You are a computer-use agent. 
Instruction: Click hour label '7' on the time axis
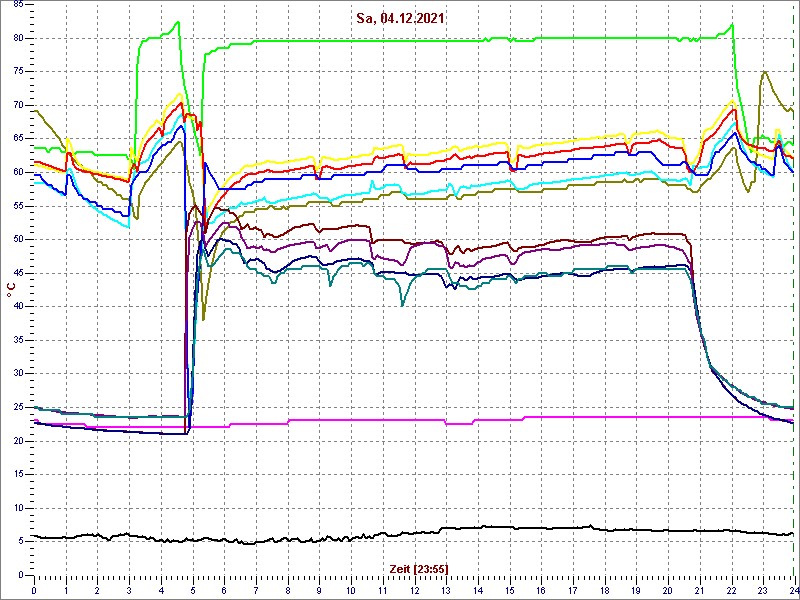tap(256, 592)
